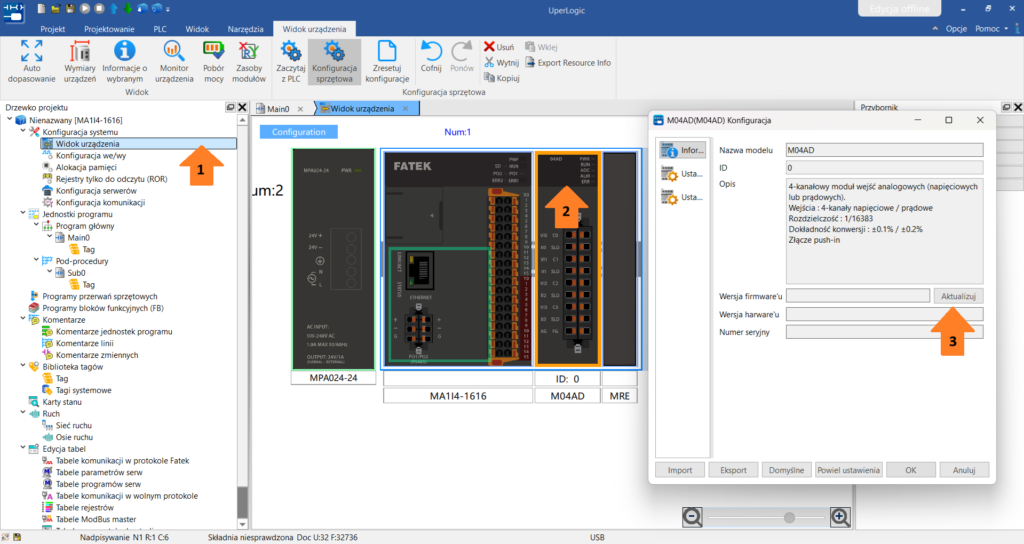Switch to Main0 document tab
The width and height of the screenshot is (1024, 544).
pos(278,109)
